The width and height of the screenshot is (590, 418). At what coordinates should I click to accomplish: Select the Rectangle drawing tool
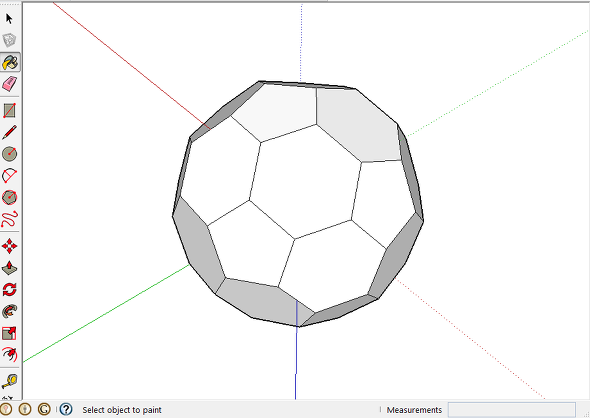tap(9, 111)
